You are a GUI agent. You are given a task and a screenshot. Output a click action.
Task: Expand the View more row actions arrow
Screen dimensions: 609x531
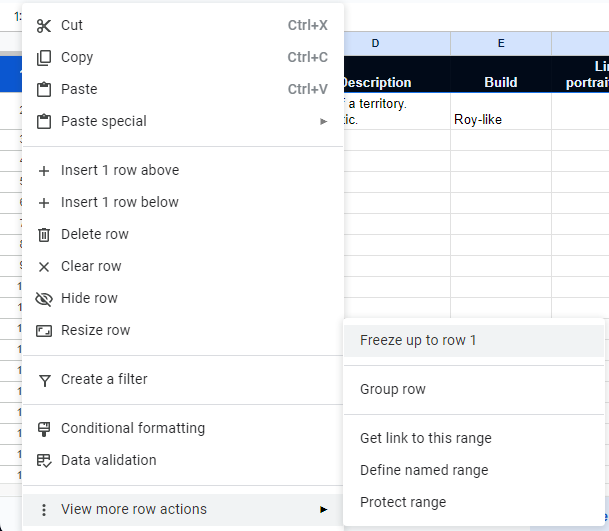click(323, 509)
